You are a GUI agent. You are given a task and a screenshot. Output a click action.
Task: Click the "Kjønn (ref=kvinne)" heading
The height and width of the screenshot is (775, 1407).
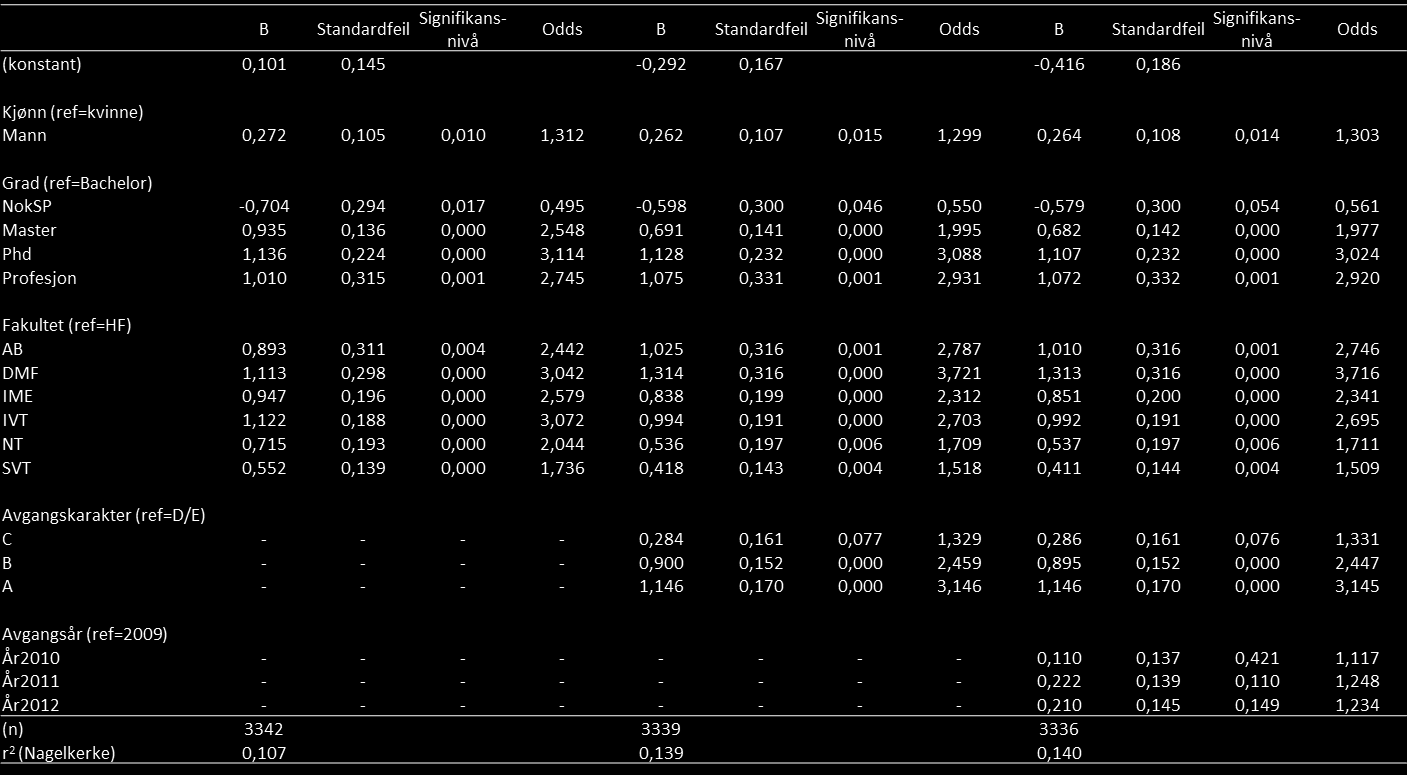(x=73, y=112)
